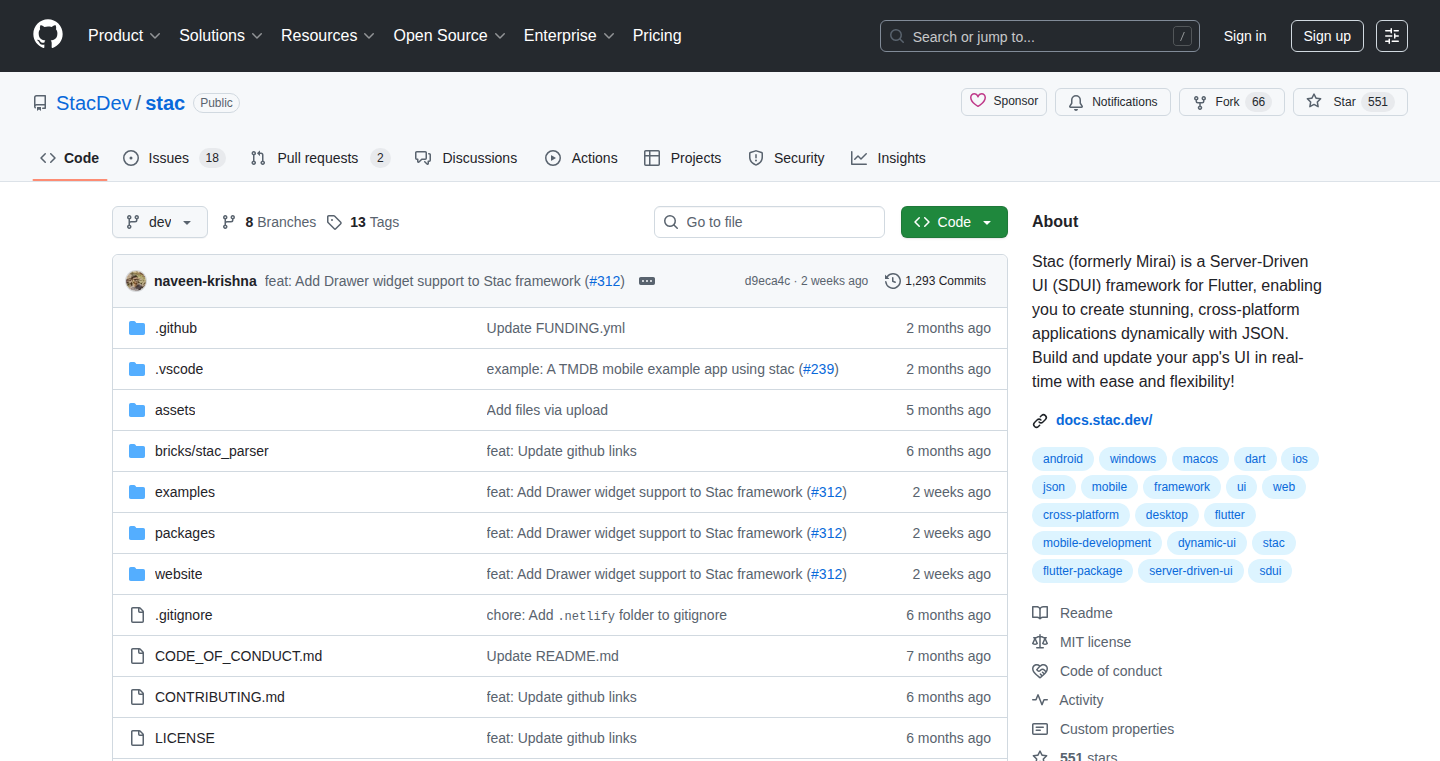Click the StacDev owner link

pos(94,103)
